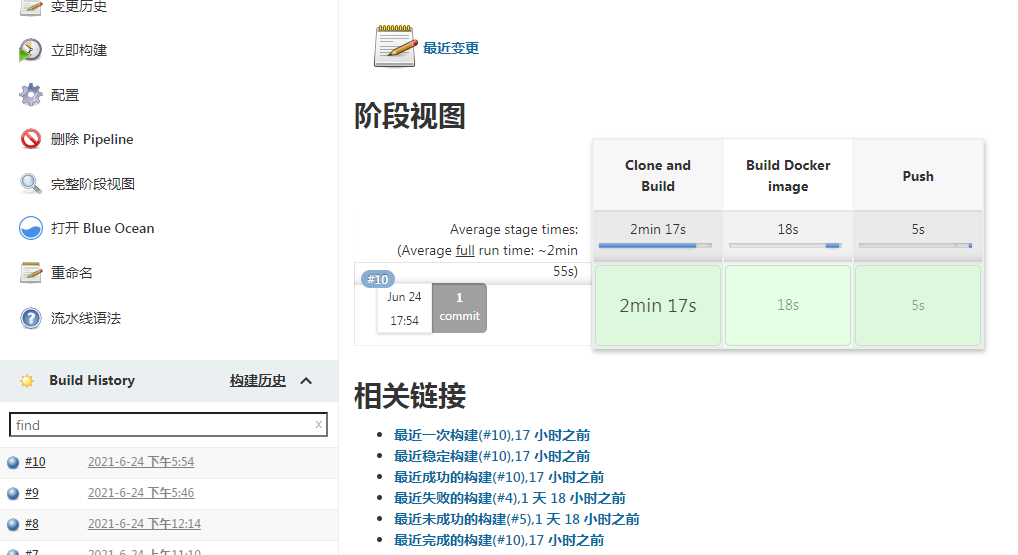The image size is (1018, 555).
Task: Click the Clone and Build average time bar
Action: (655, 245)
